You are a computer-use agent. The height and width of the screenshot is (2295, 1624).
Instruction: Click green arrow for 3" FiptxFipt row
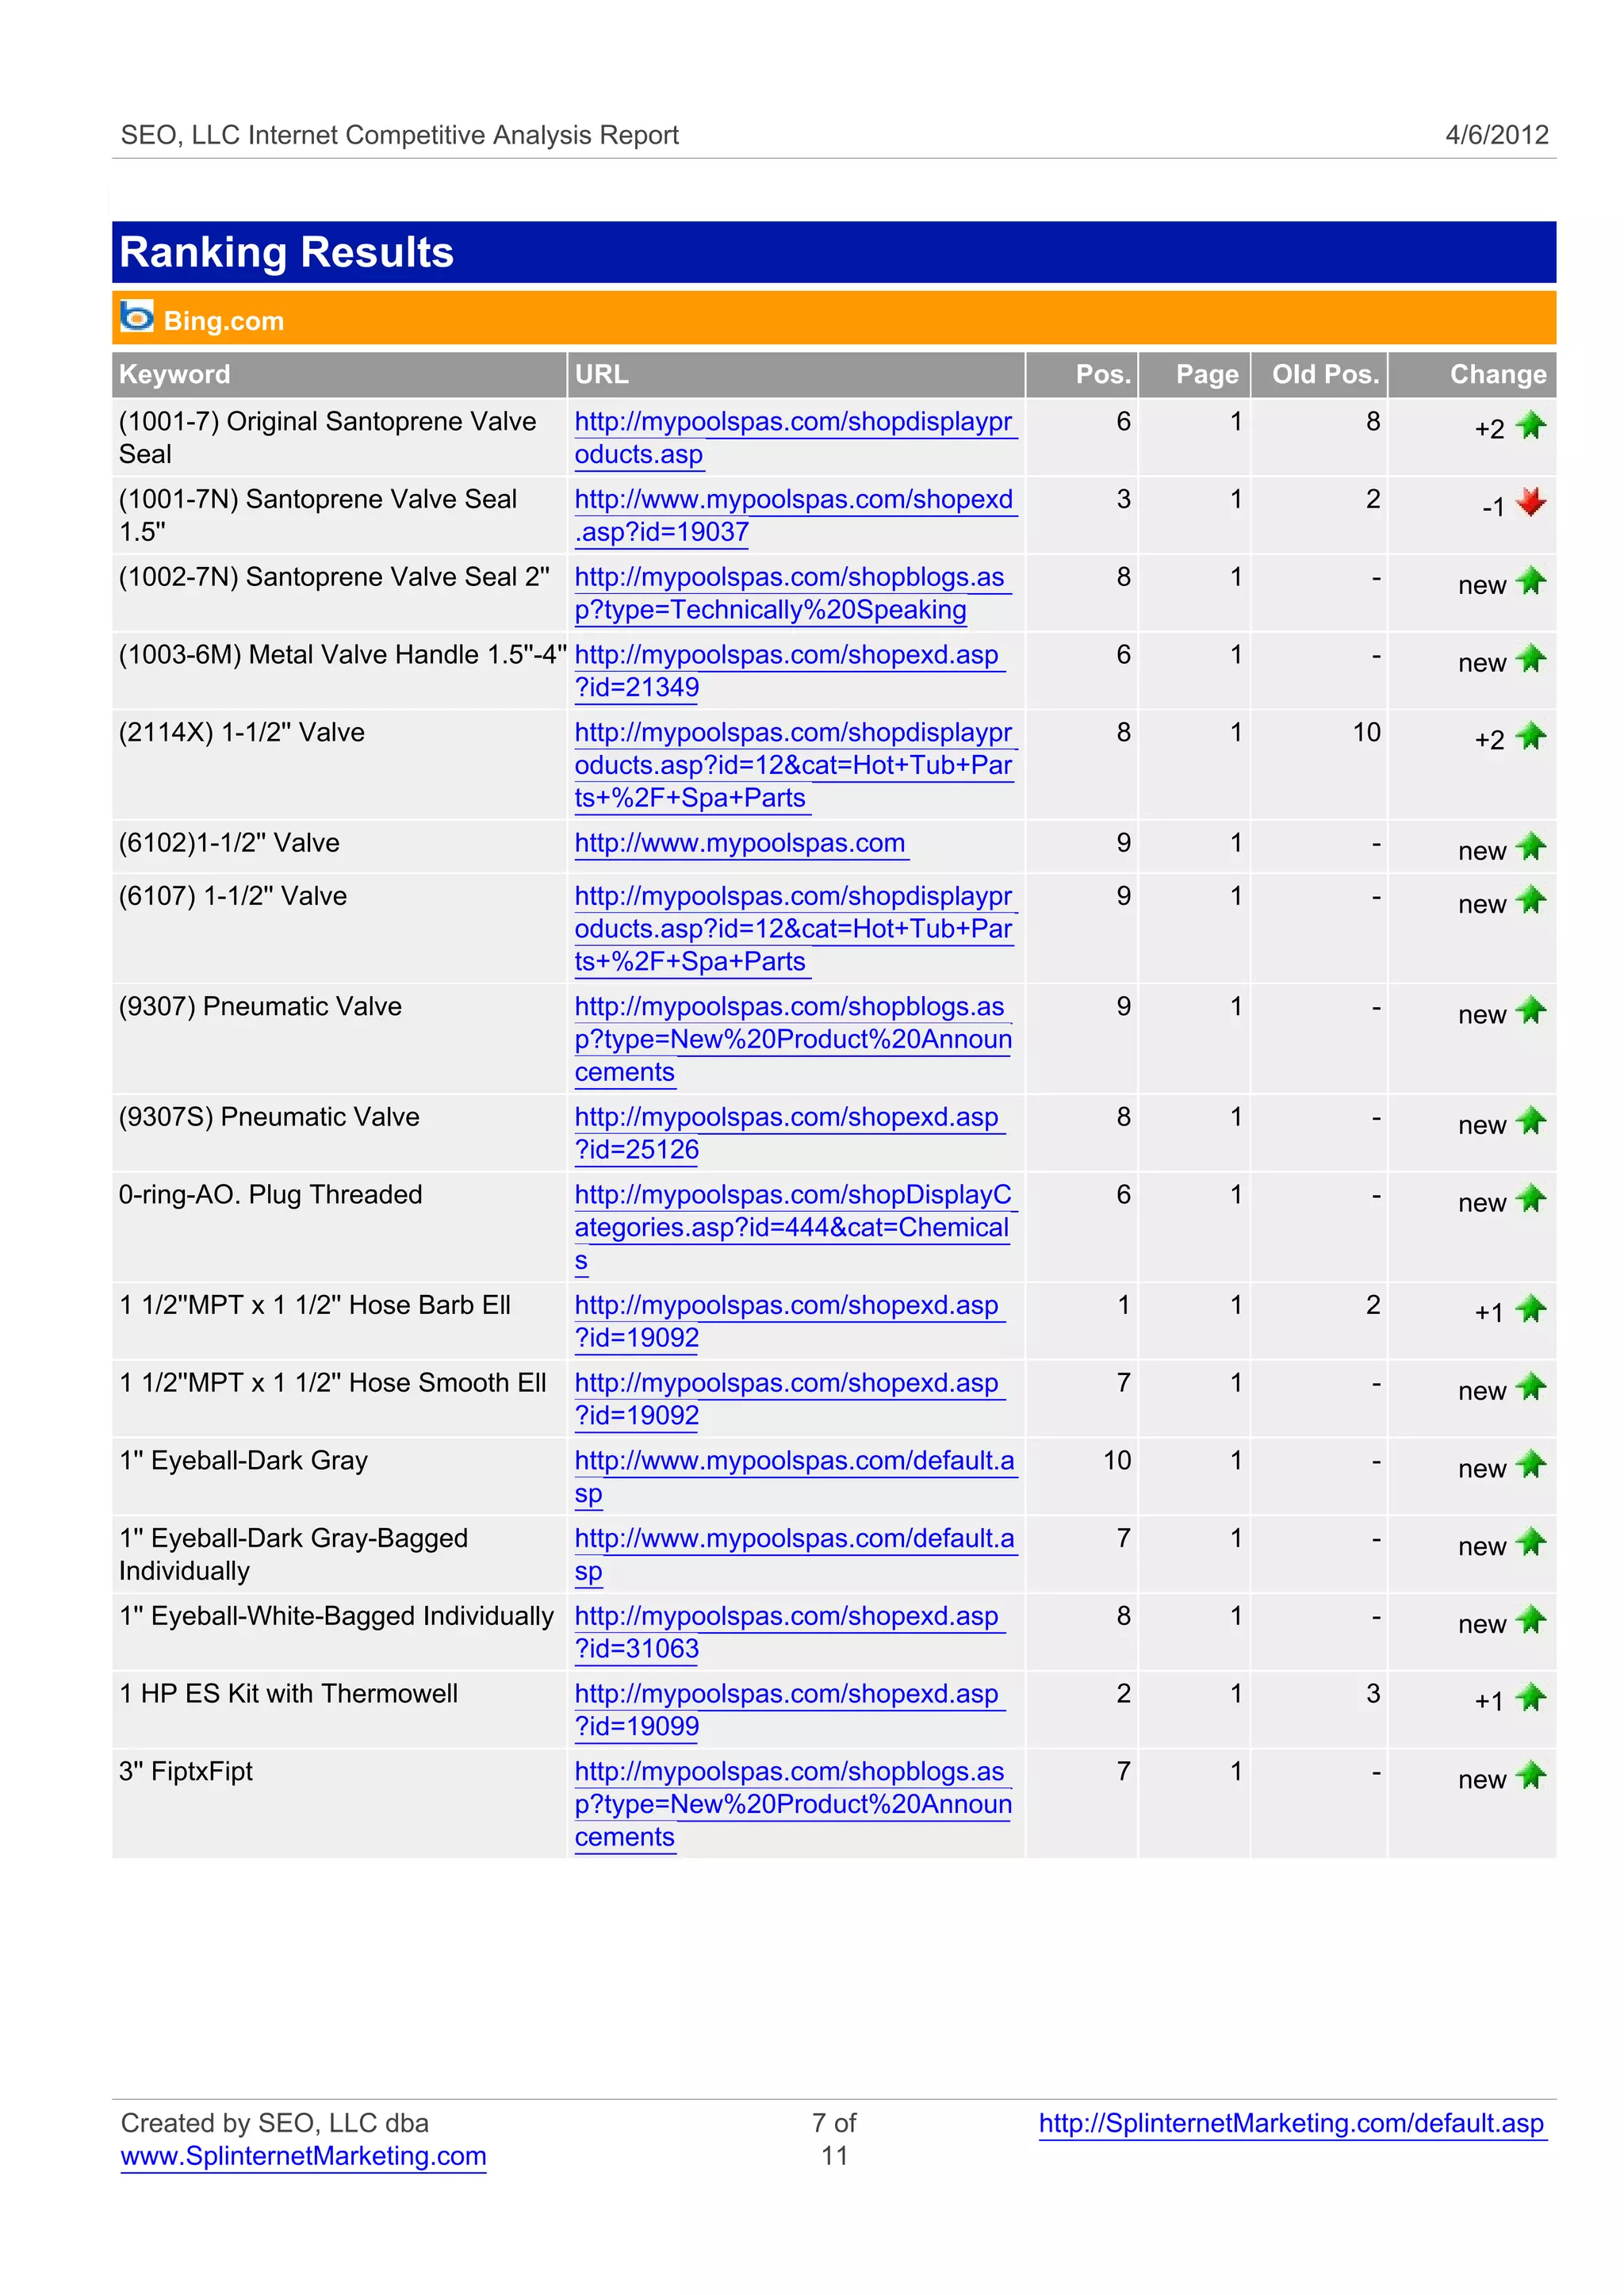(1530, 1776)
